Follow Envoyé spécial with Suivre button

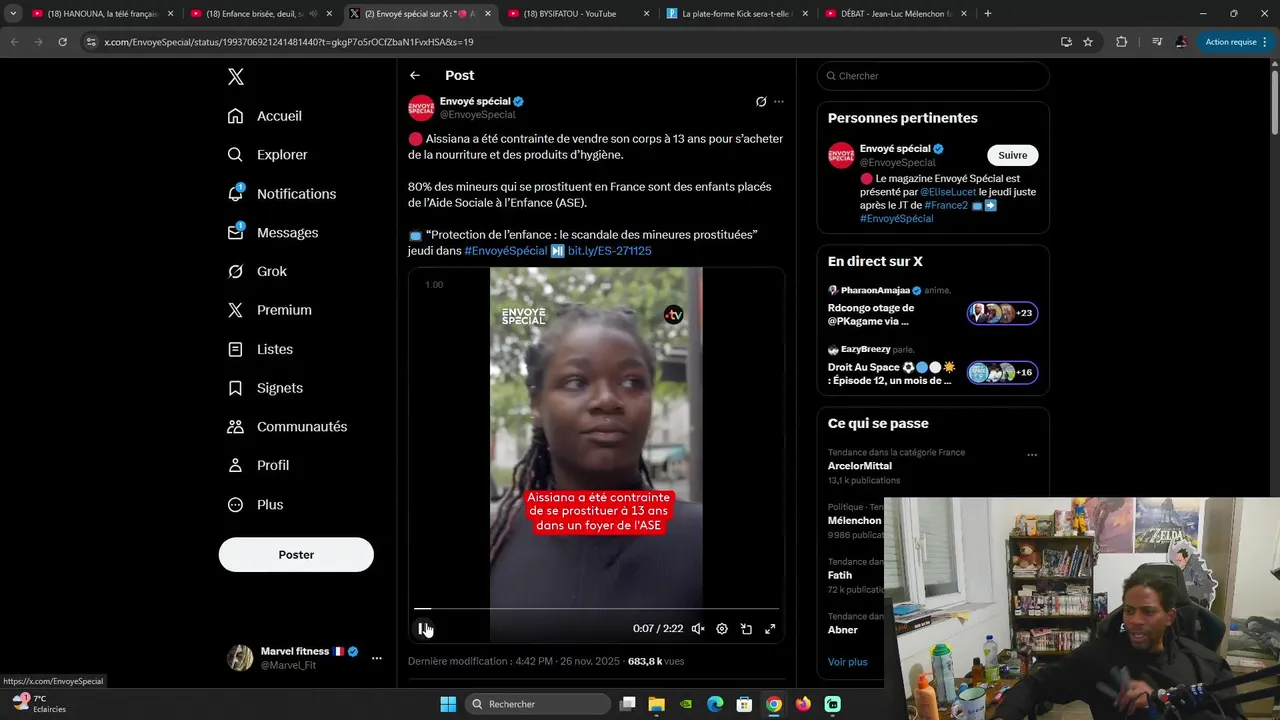[x=1013, y=155]
